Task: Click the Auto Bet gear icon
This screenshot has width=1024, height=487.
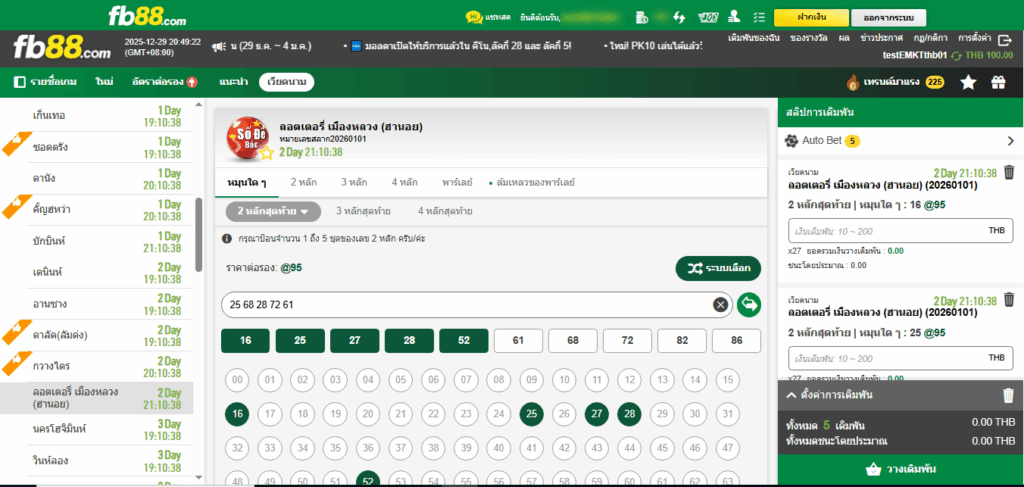Action: 792,140
